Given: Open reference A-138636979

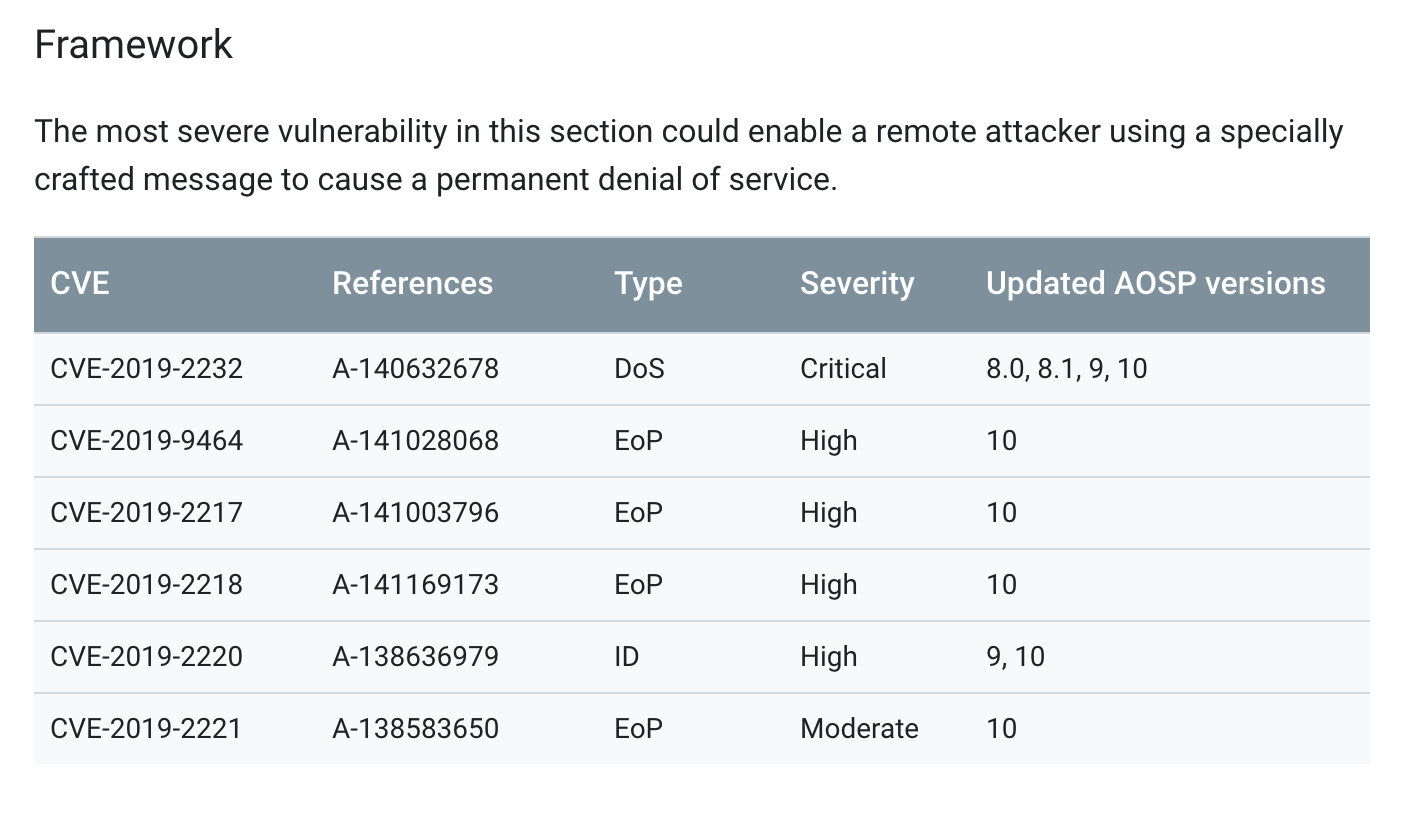Looking at the screenshot, I should [x=415, y=657].
